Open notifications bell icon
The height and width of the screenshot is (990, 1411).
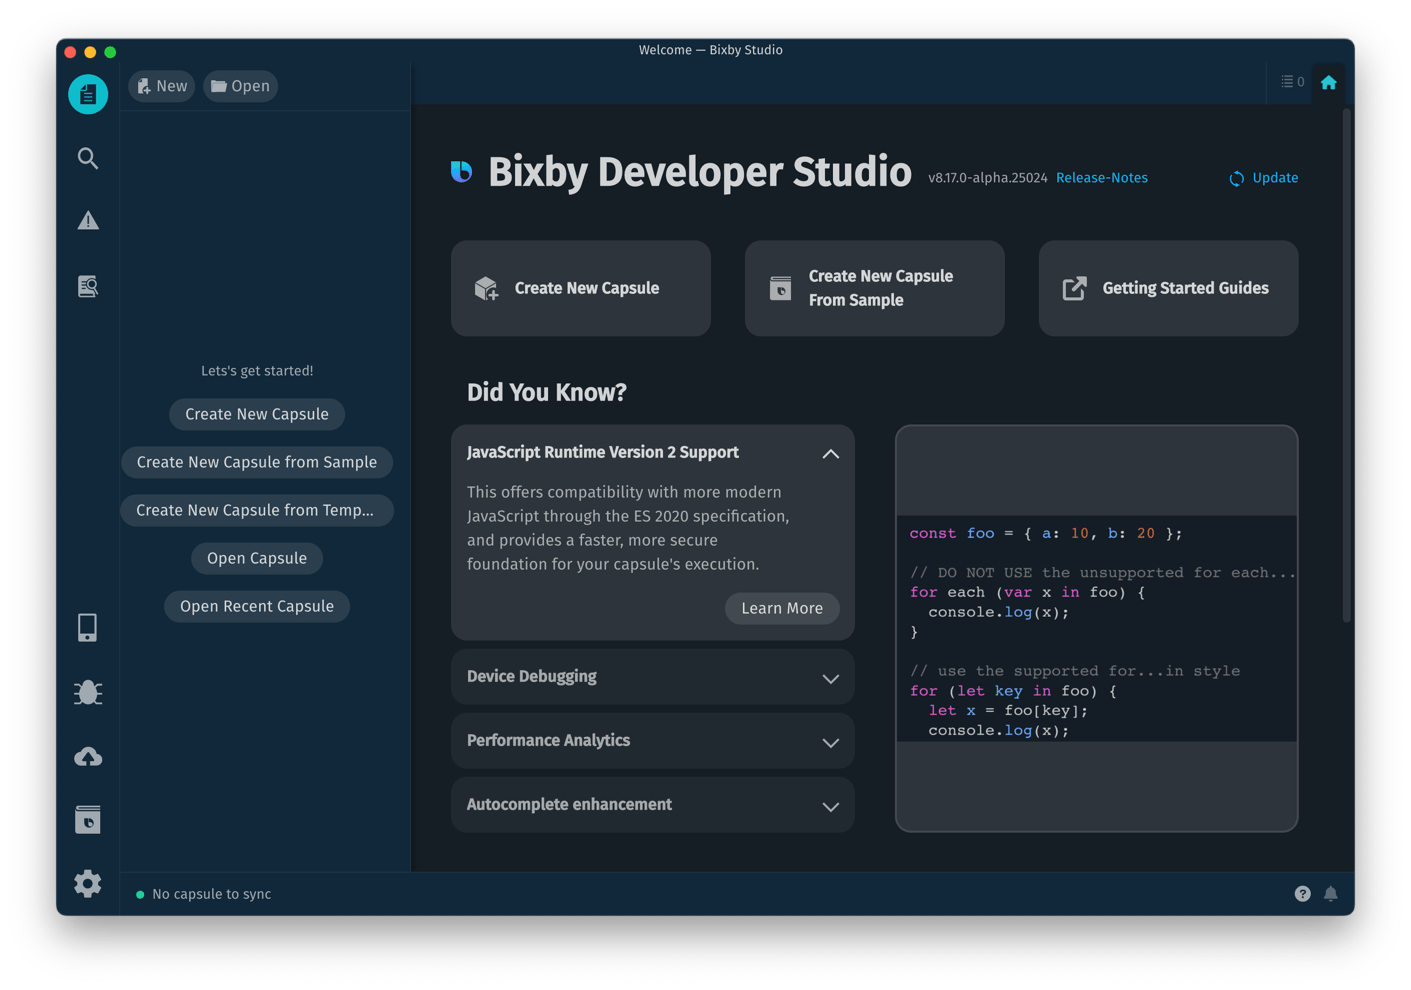point(1331,894)
